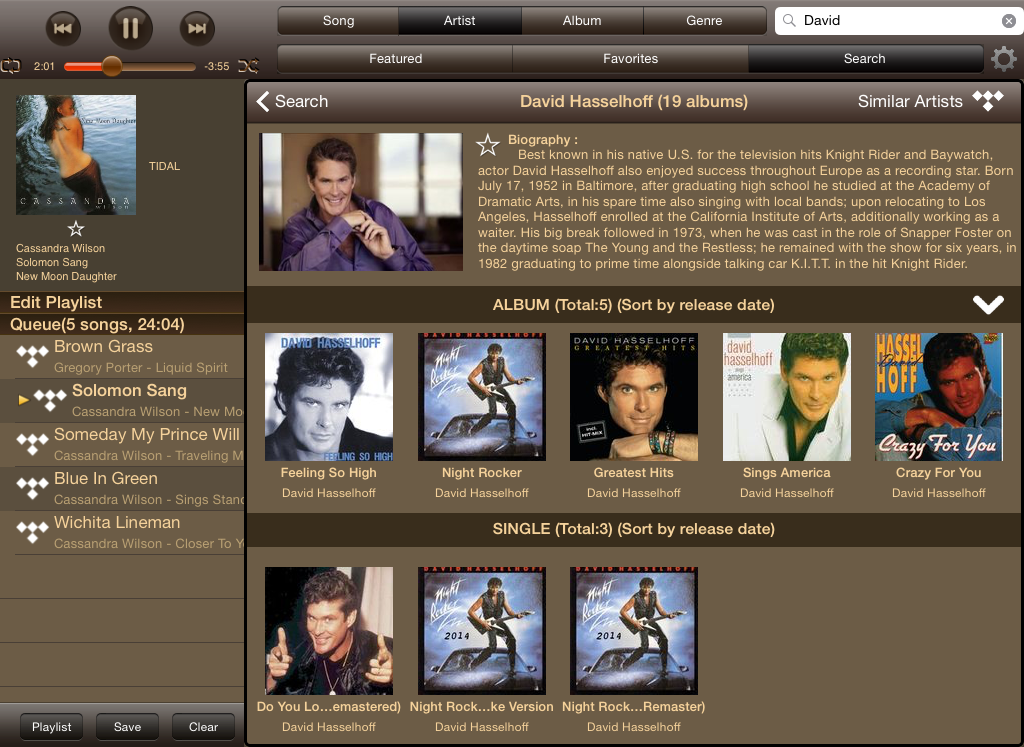Open Similar Artists

pos(910,101)
